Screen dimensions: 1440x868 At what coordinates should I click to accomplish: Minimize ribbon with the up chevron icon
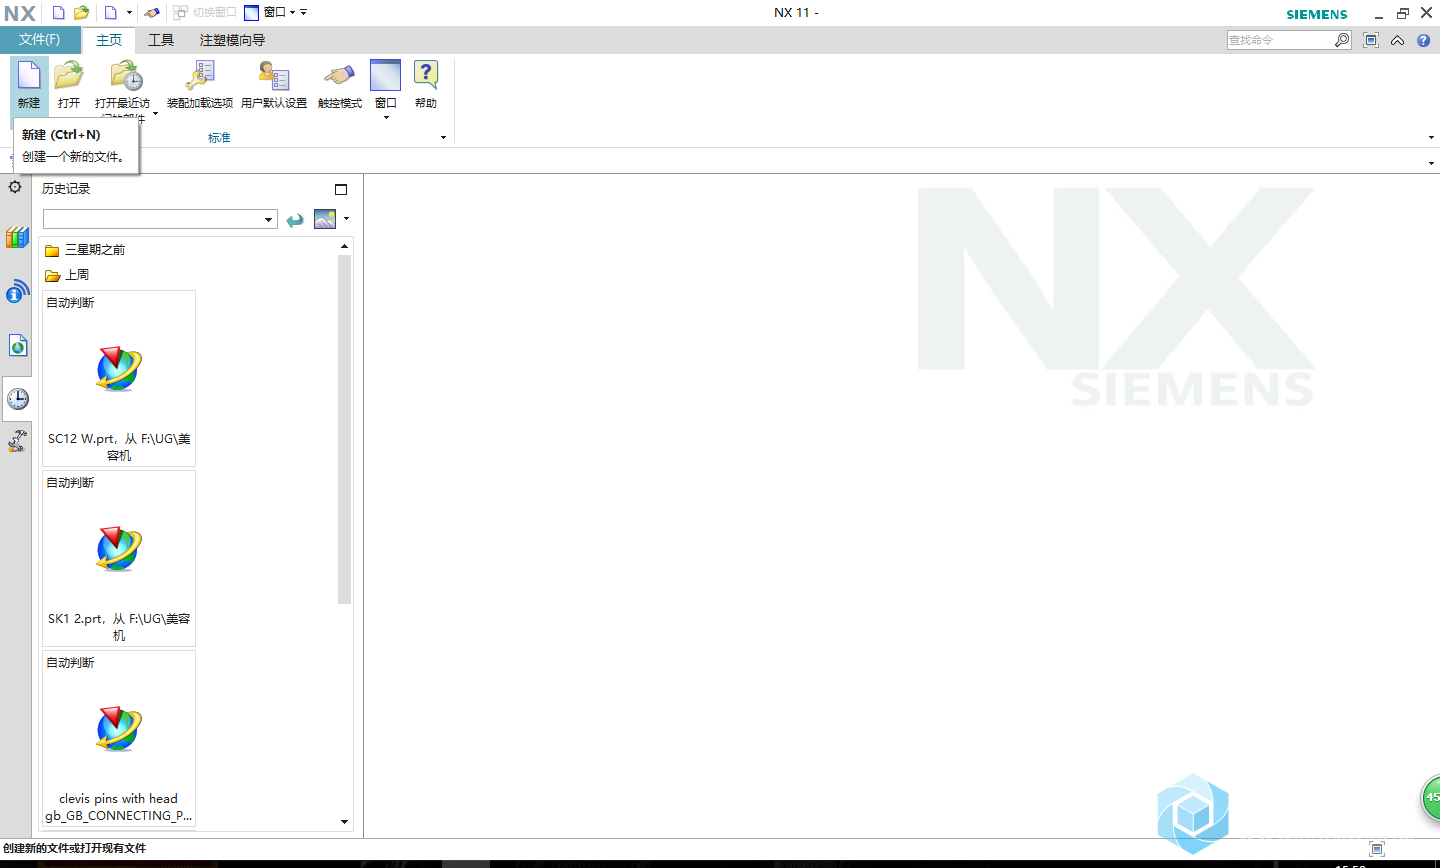1397,40
